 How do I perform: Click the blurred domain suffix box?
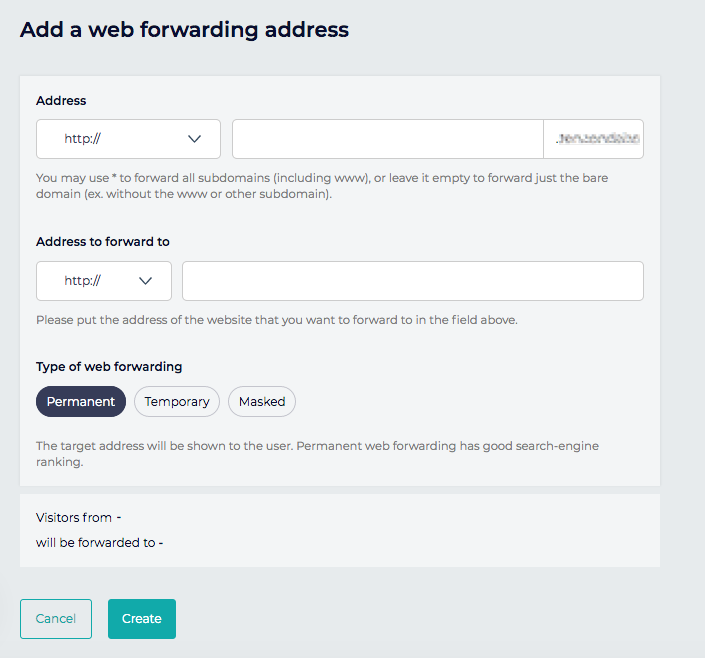click(x=593, y=139)
